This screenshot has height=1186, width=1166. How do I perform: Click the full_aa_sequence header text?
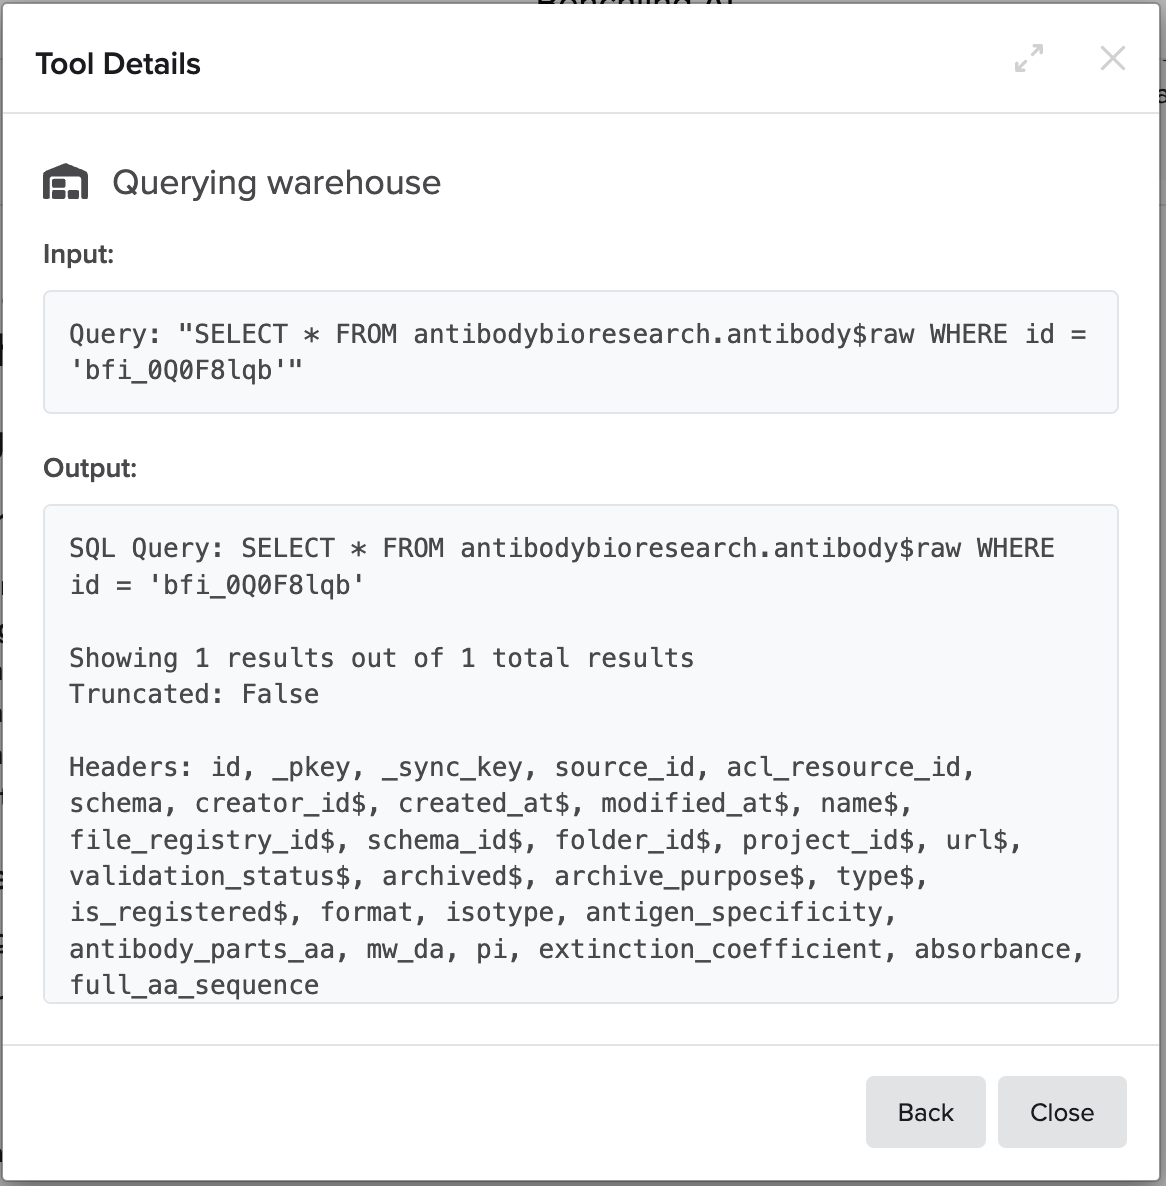194,985
